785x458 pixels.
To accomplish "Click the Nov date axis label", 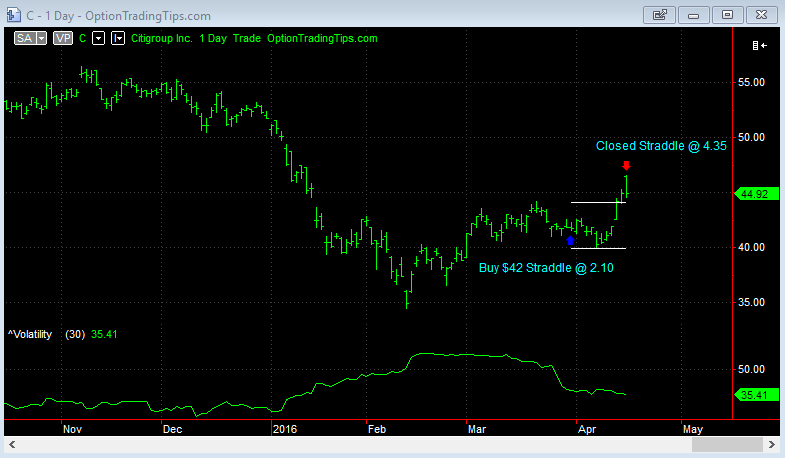I will tap(72, 429).
